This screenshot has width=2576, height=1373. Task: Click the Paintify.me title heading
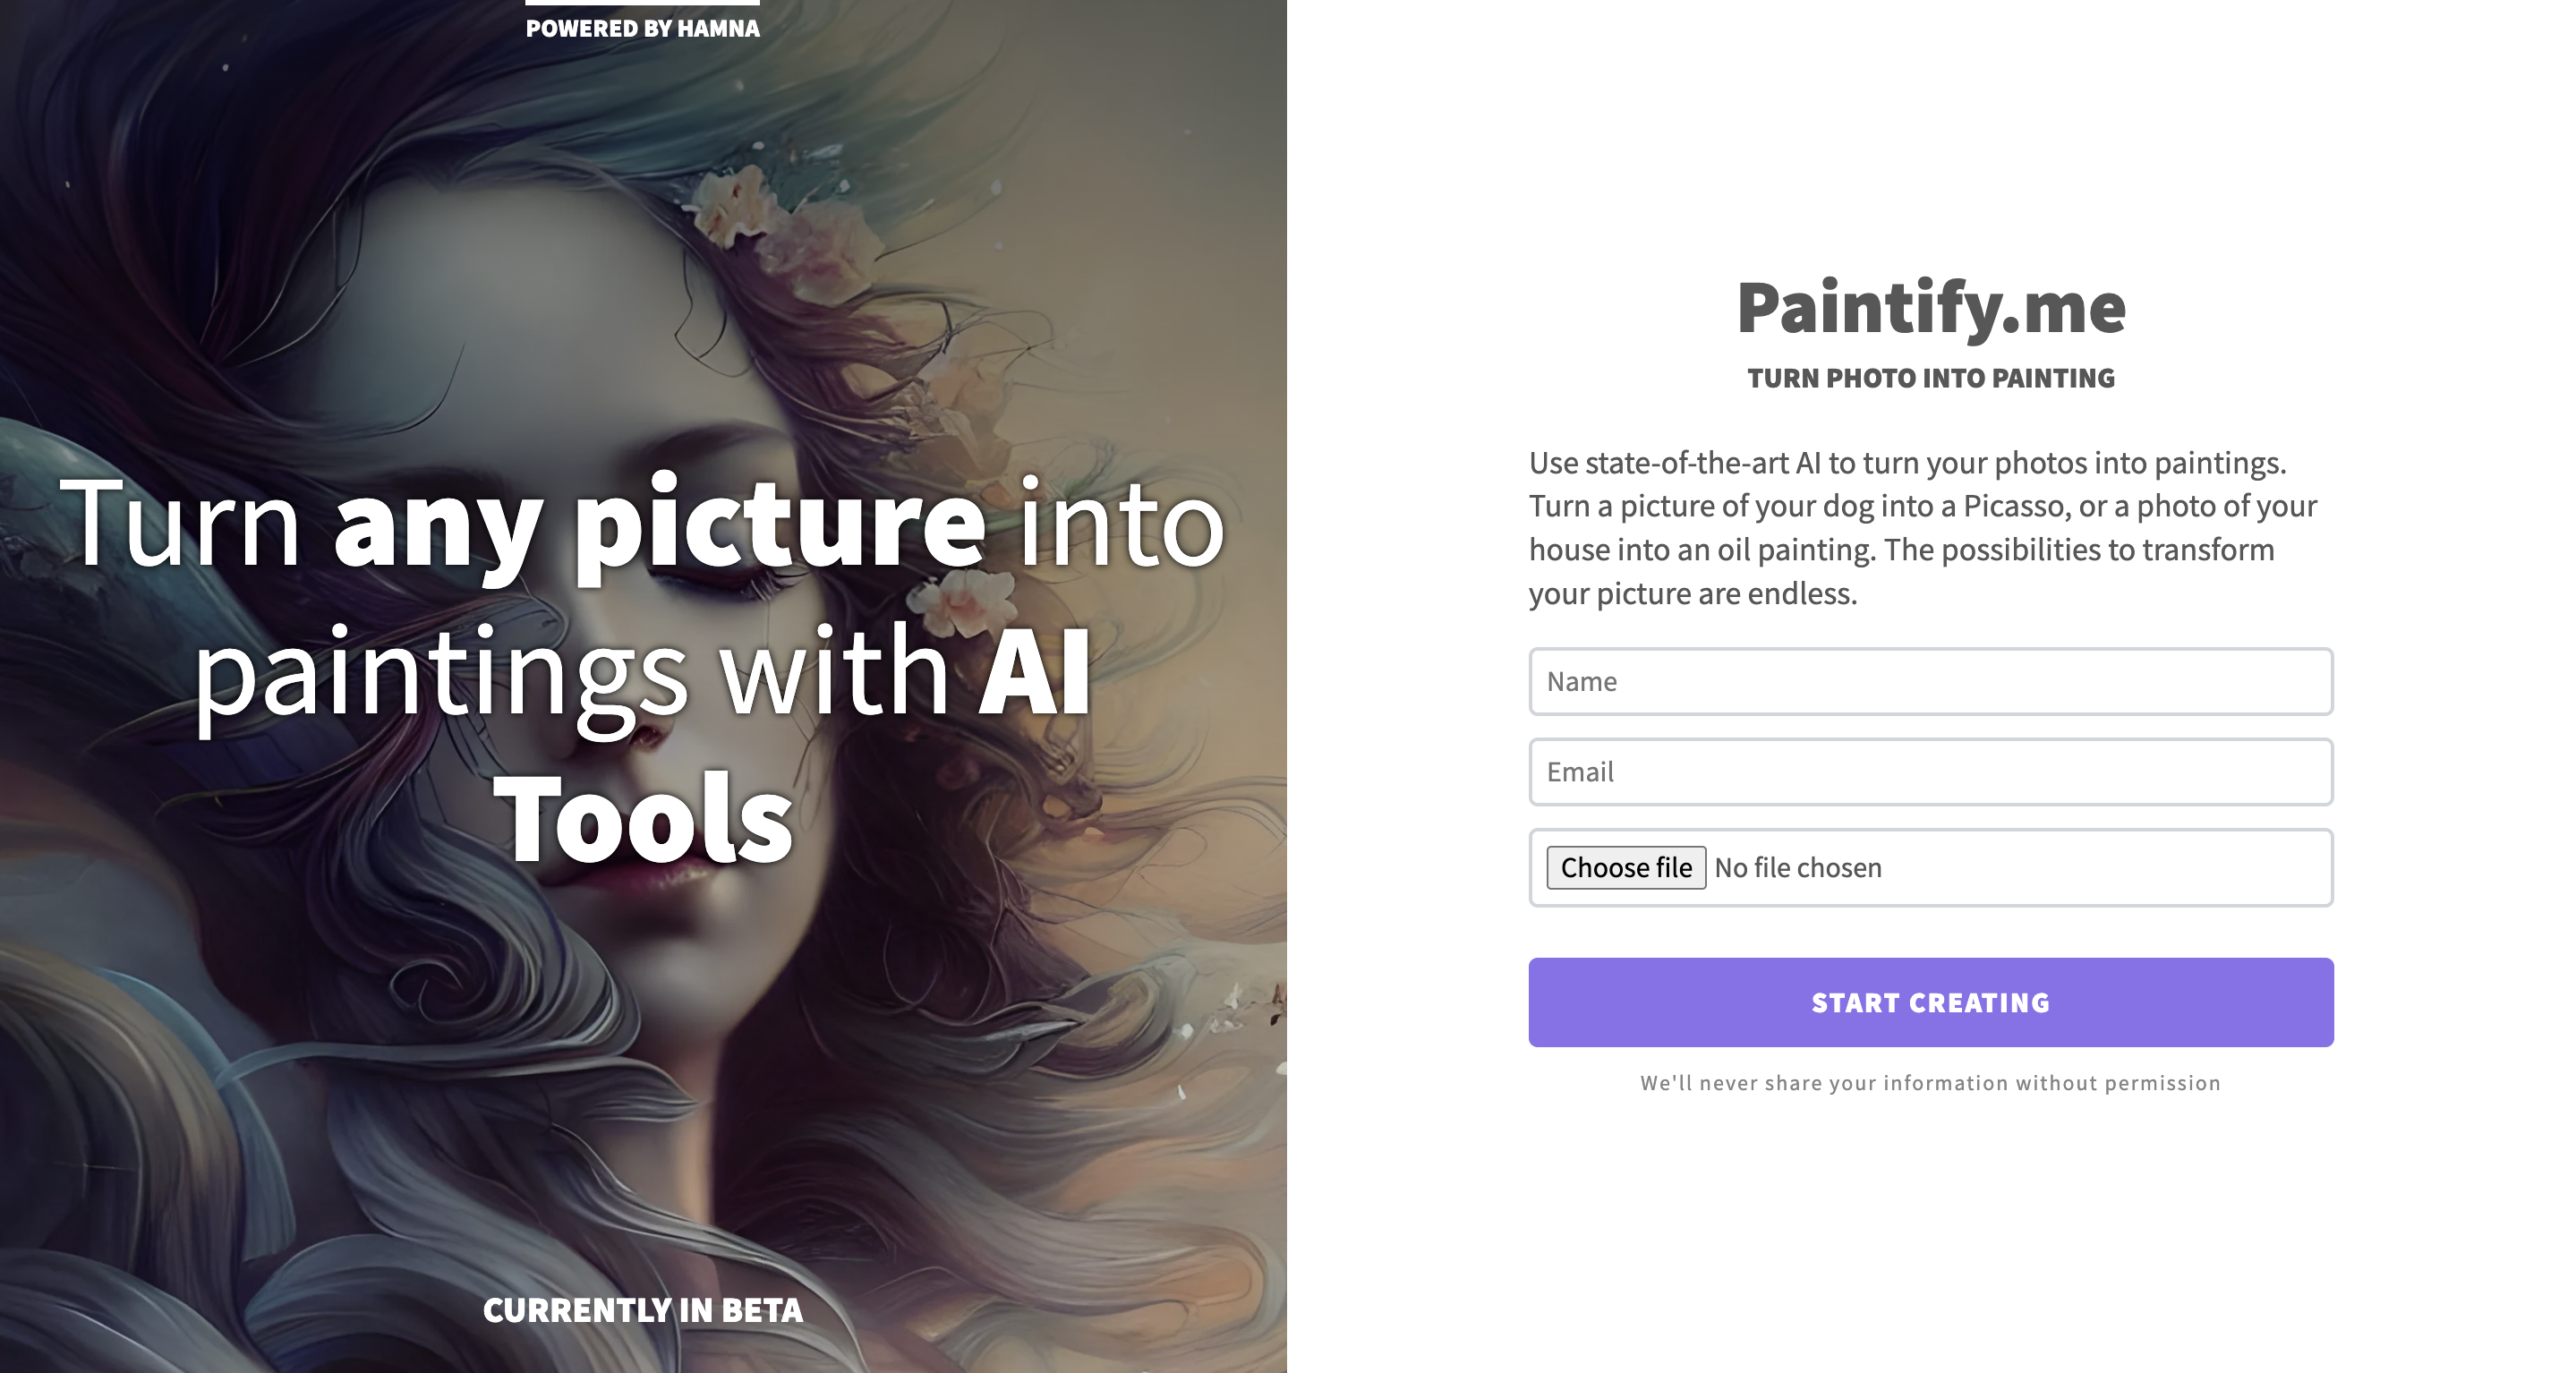pos(1930,308)
